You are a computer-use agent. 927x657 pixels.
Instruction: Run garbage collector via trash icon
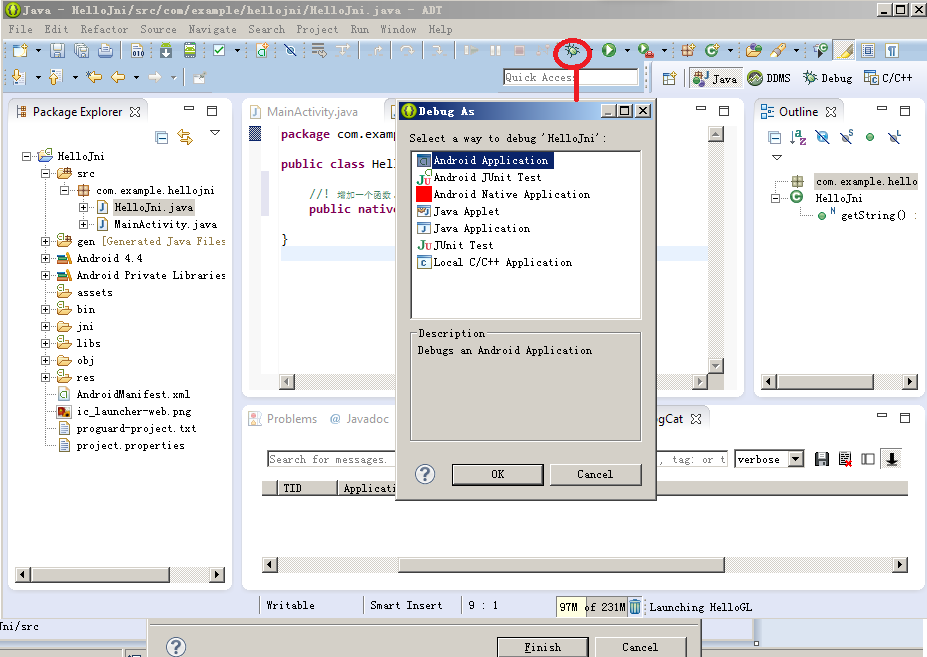click(635, 605)
